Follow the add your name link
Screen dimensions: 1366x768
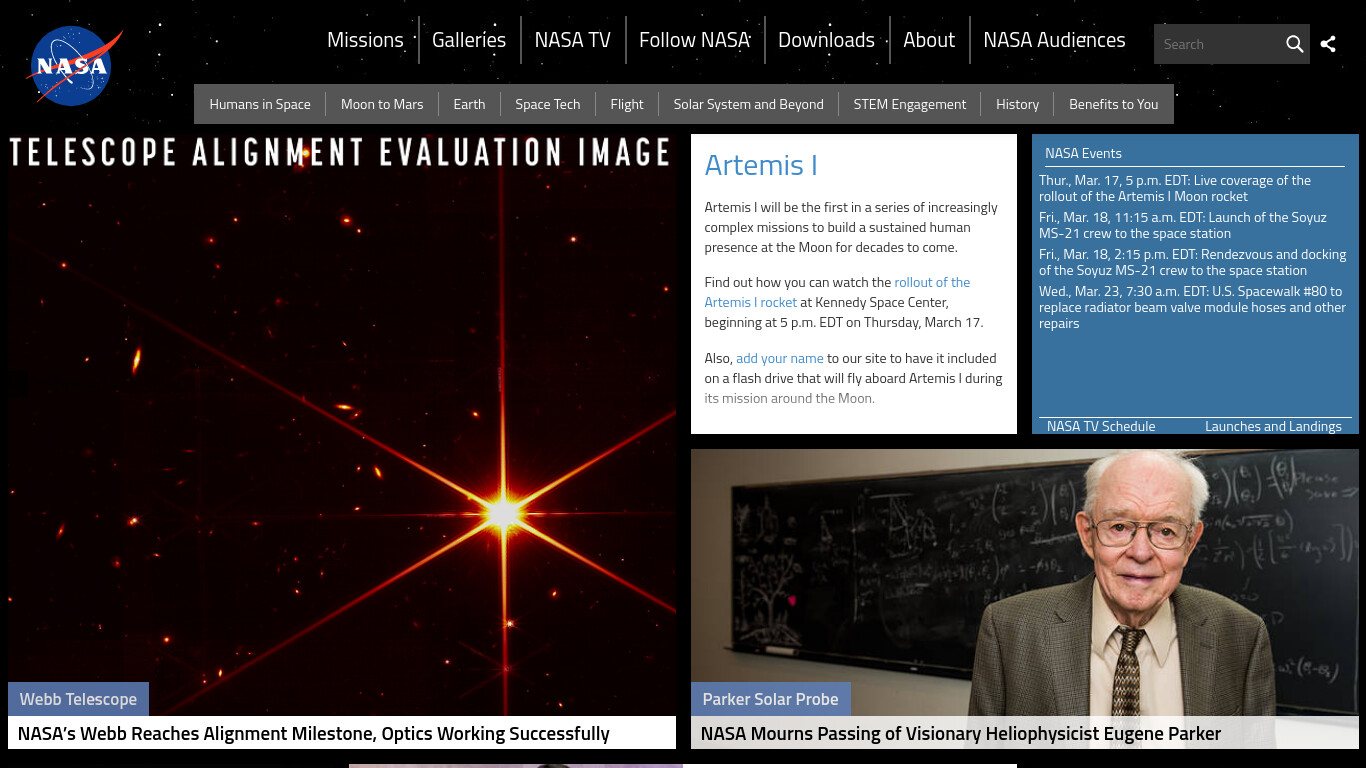click(780, 358)
